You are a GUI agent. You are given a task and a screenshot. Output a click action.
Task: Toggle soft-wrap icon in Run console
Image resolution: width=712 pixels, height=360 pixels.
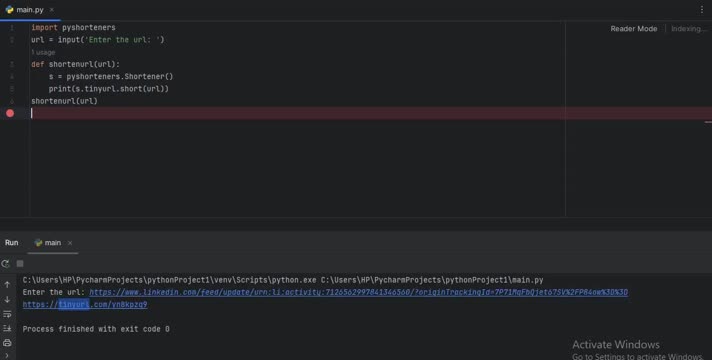[x=7, y=314]
